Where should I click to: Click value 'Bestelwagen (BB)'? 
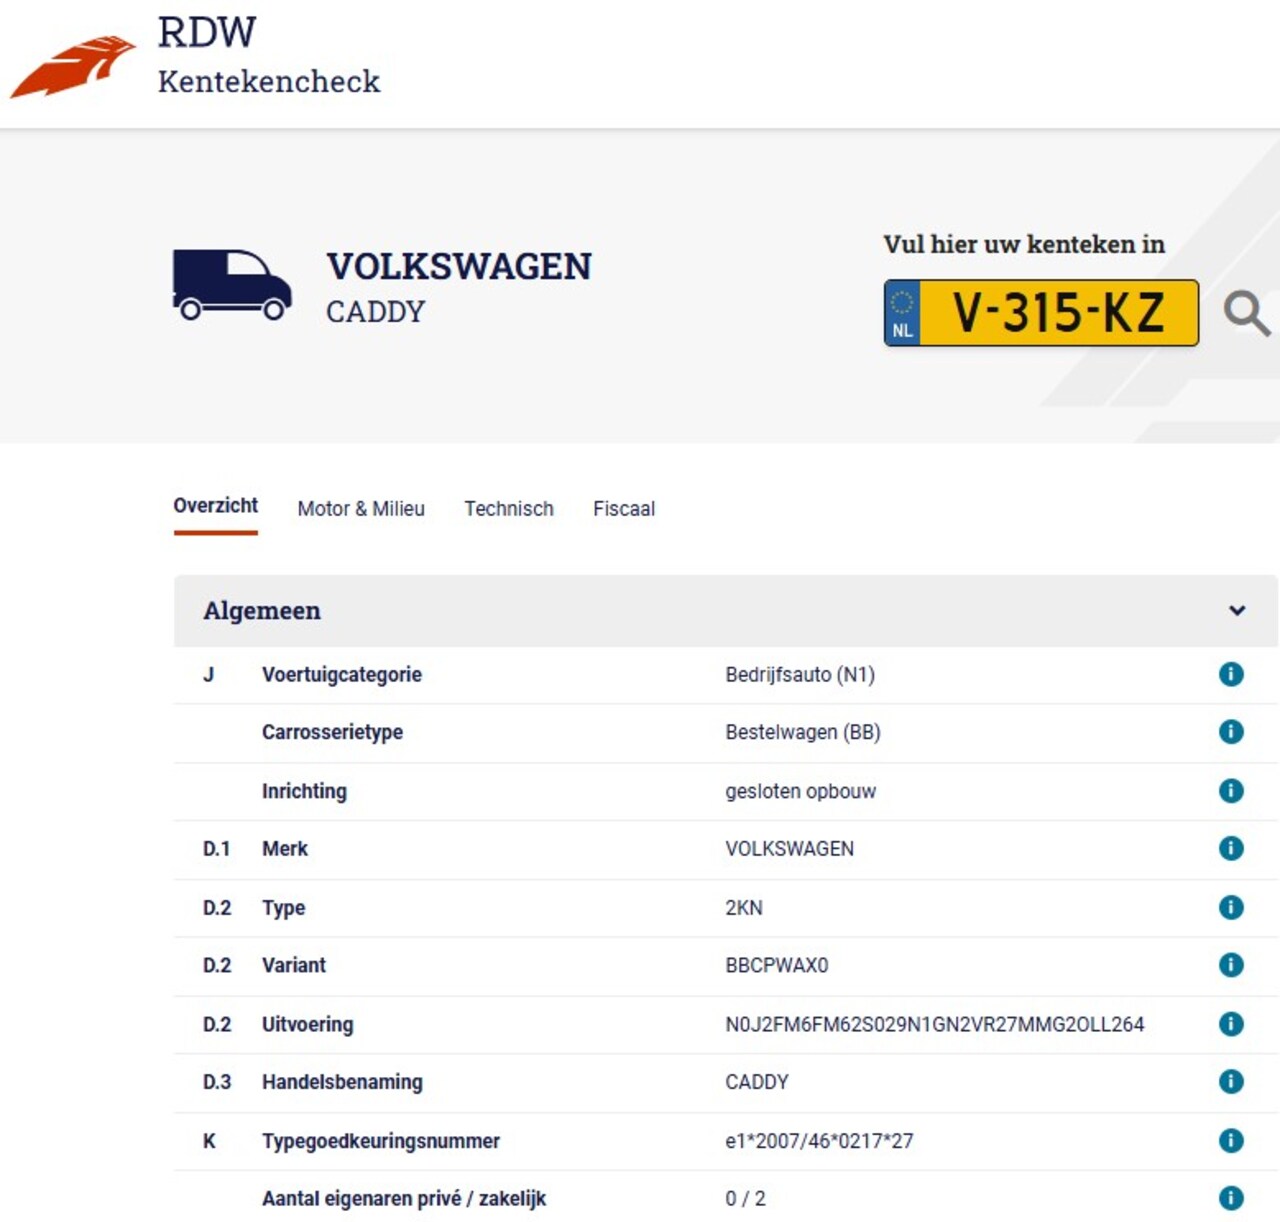(x=803, y=732)
